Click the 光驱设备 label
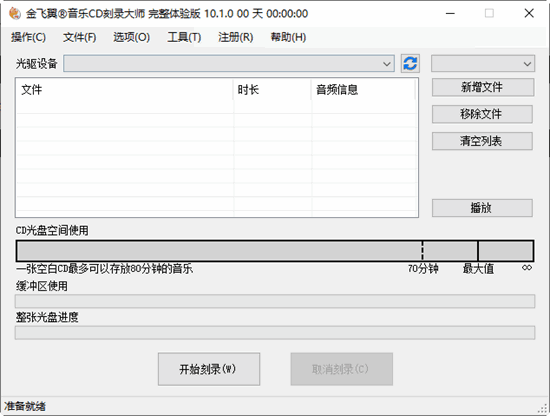This screenshot has height=416, width=550. pyautogui.click(x=36, y=64)
